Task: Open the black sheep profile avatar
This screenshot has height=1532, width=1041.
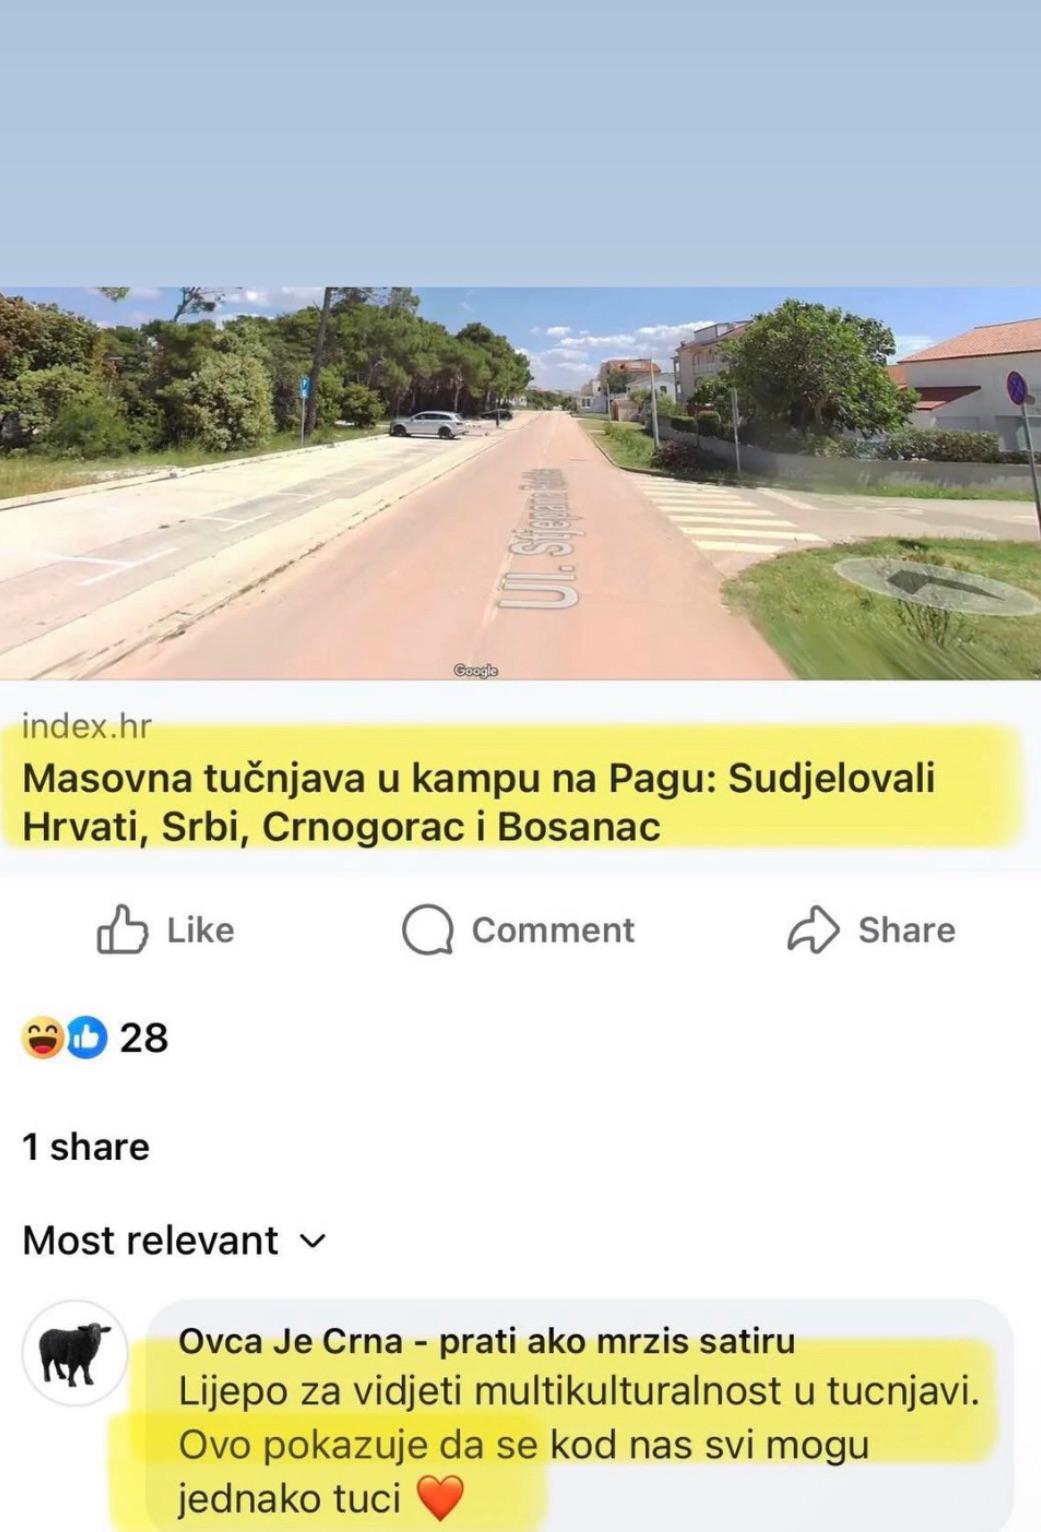Action: click(74, 1354)
